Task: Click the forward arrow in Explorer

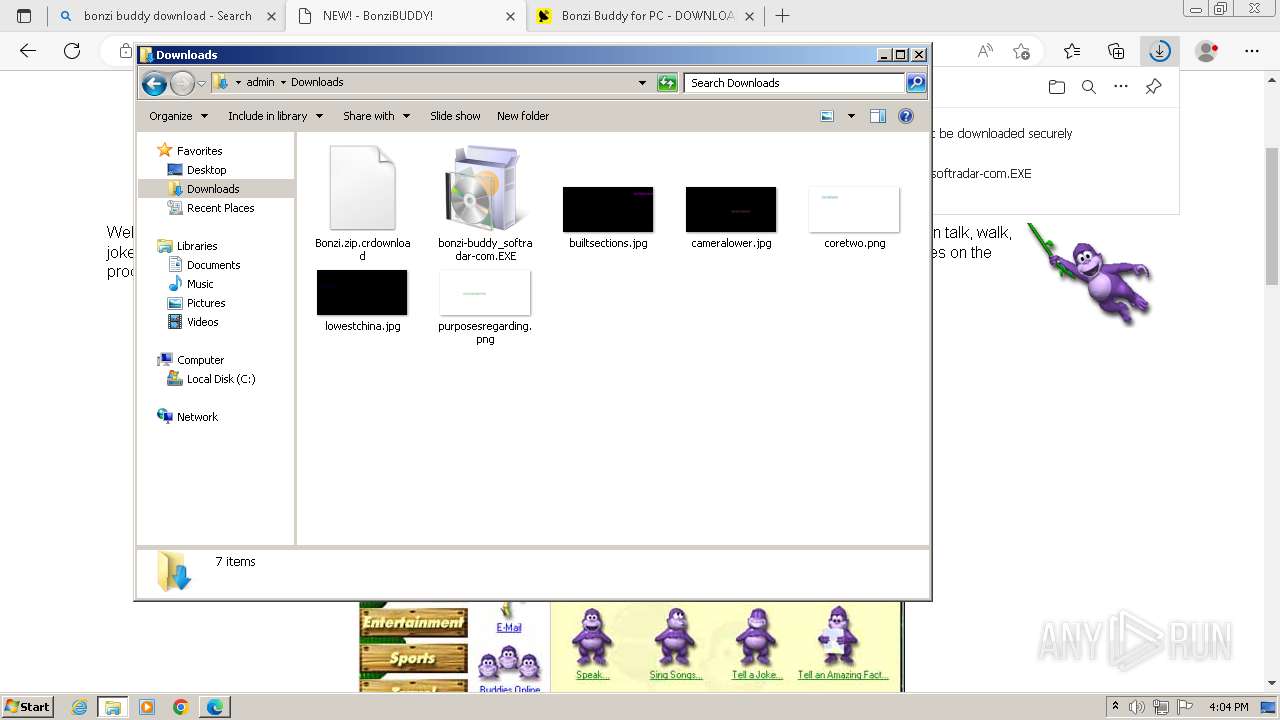Action: tap(182, 83)
